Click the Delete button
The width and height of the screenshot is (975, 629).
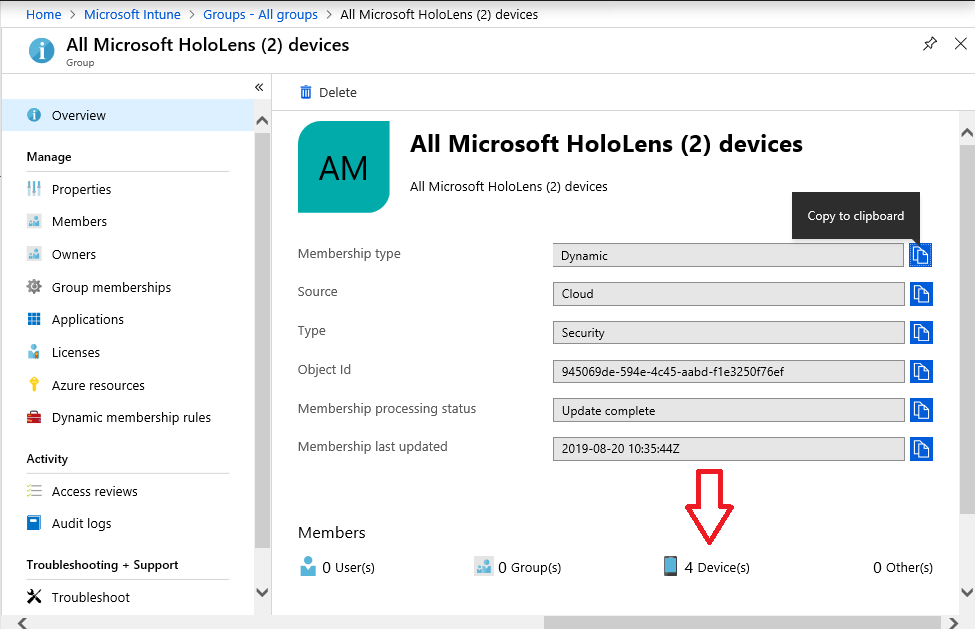tap(329, 92)
